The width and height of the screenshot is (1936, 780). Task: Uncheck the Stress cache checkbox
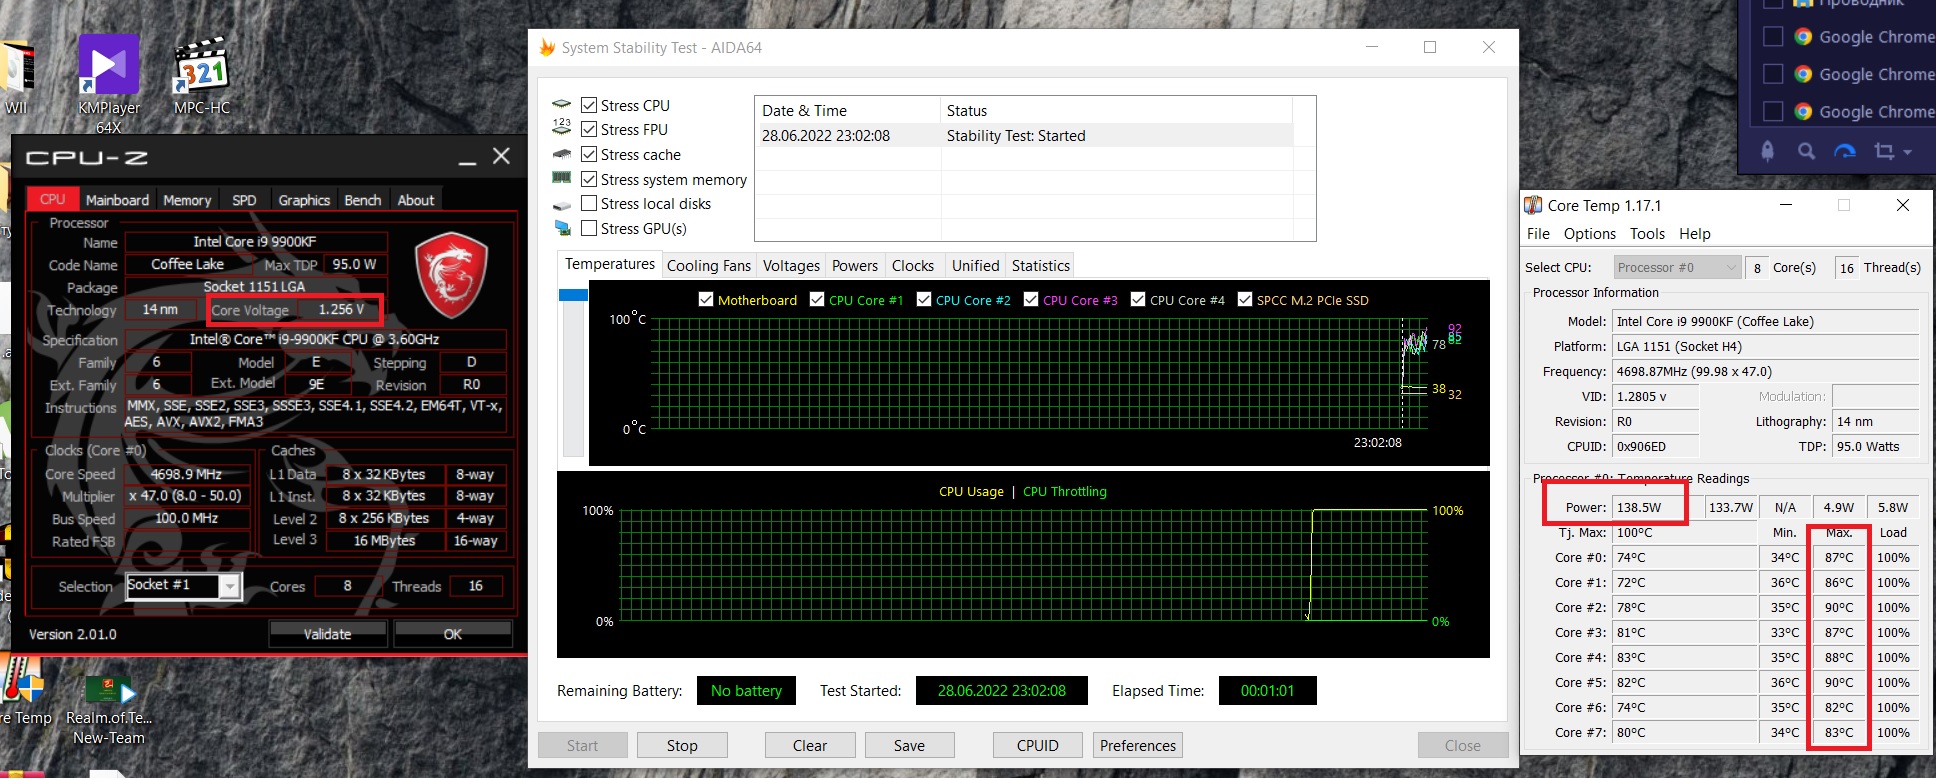coord(589,154)
